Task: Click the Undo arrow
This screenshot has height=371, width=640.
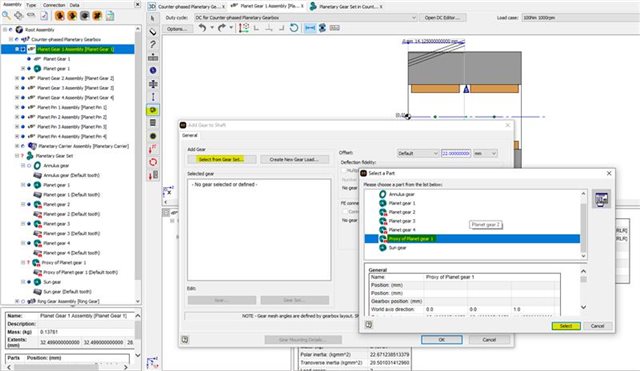Action: click(202, 28)
